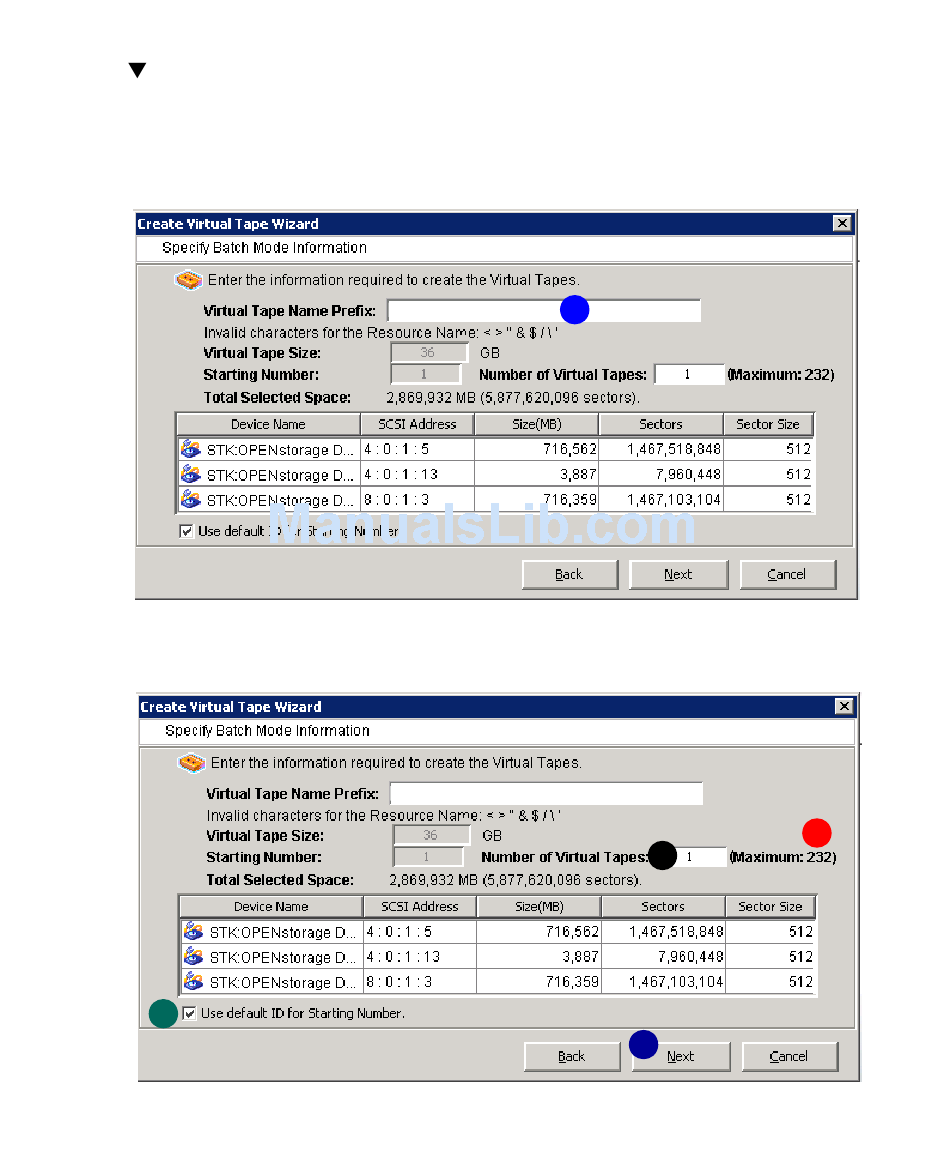Image resolution: width=950 pixels, height=1157 pixels.
Task: Sort by Sectors column in lower wizard
Action: tap(663, 907)
